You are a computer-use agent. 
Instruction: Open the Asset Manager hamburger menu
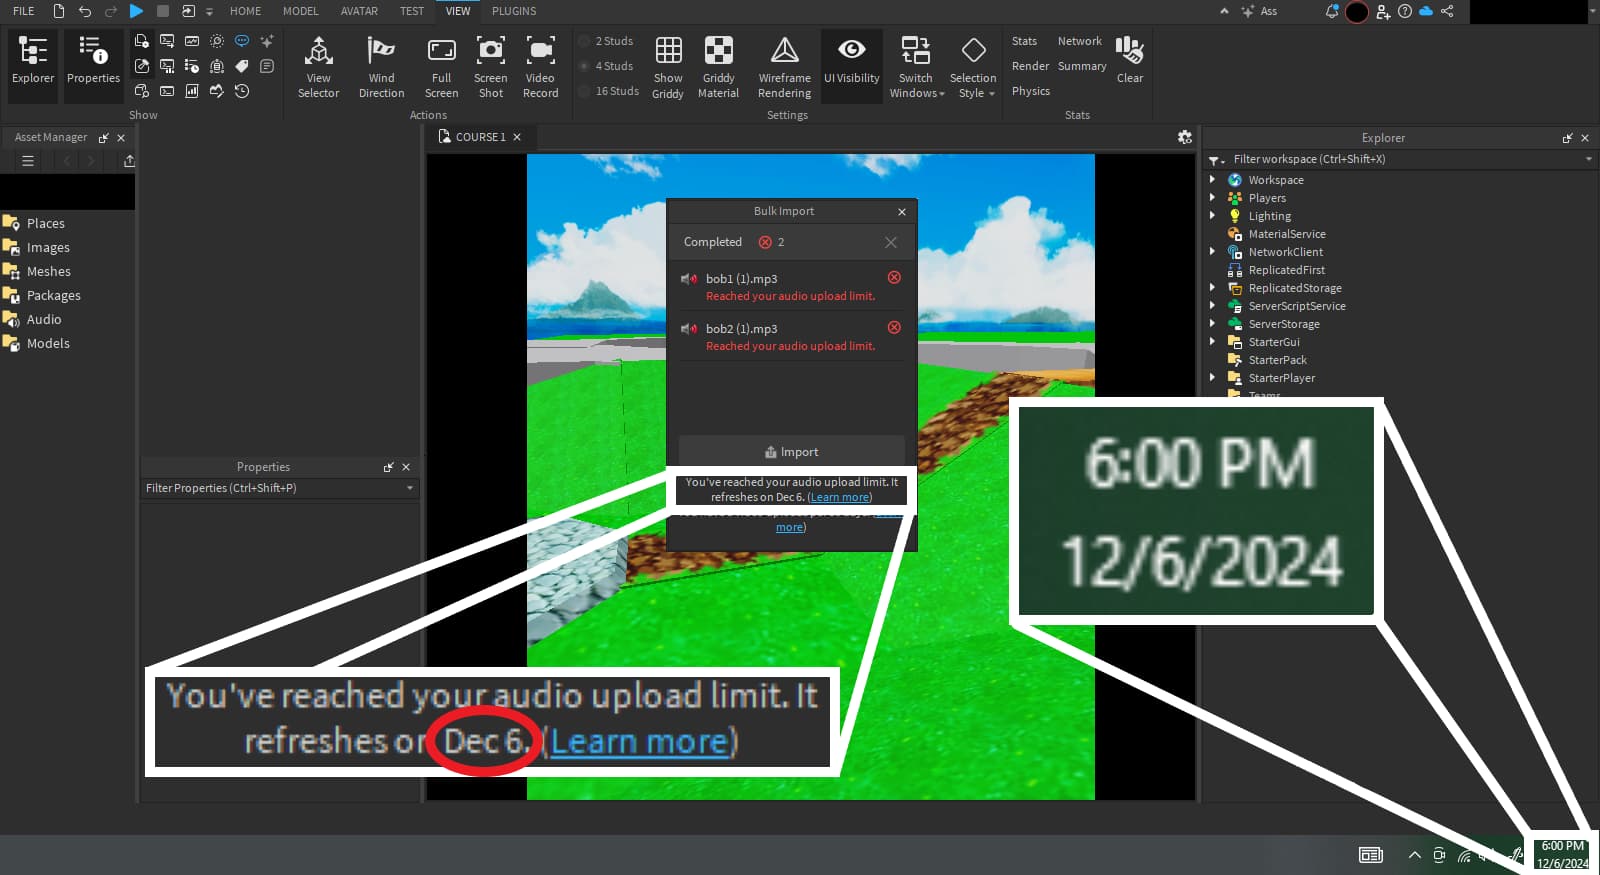pos(28,161)
